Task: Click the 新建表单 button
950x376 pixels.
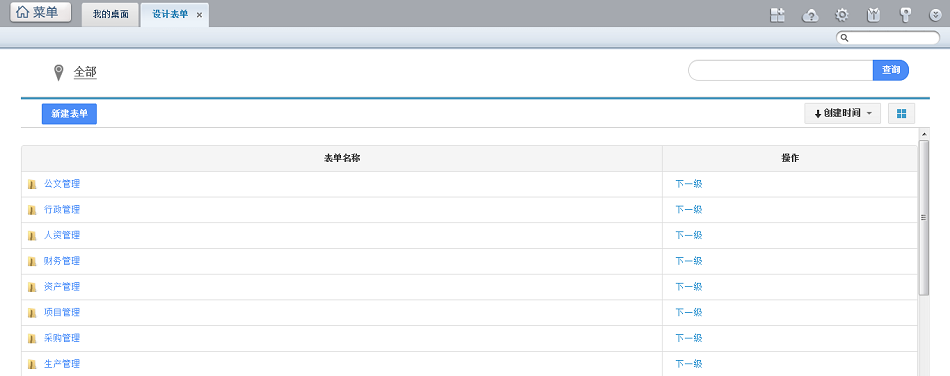Action: click(x=69, y=114)
